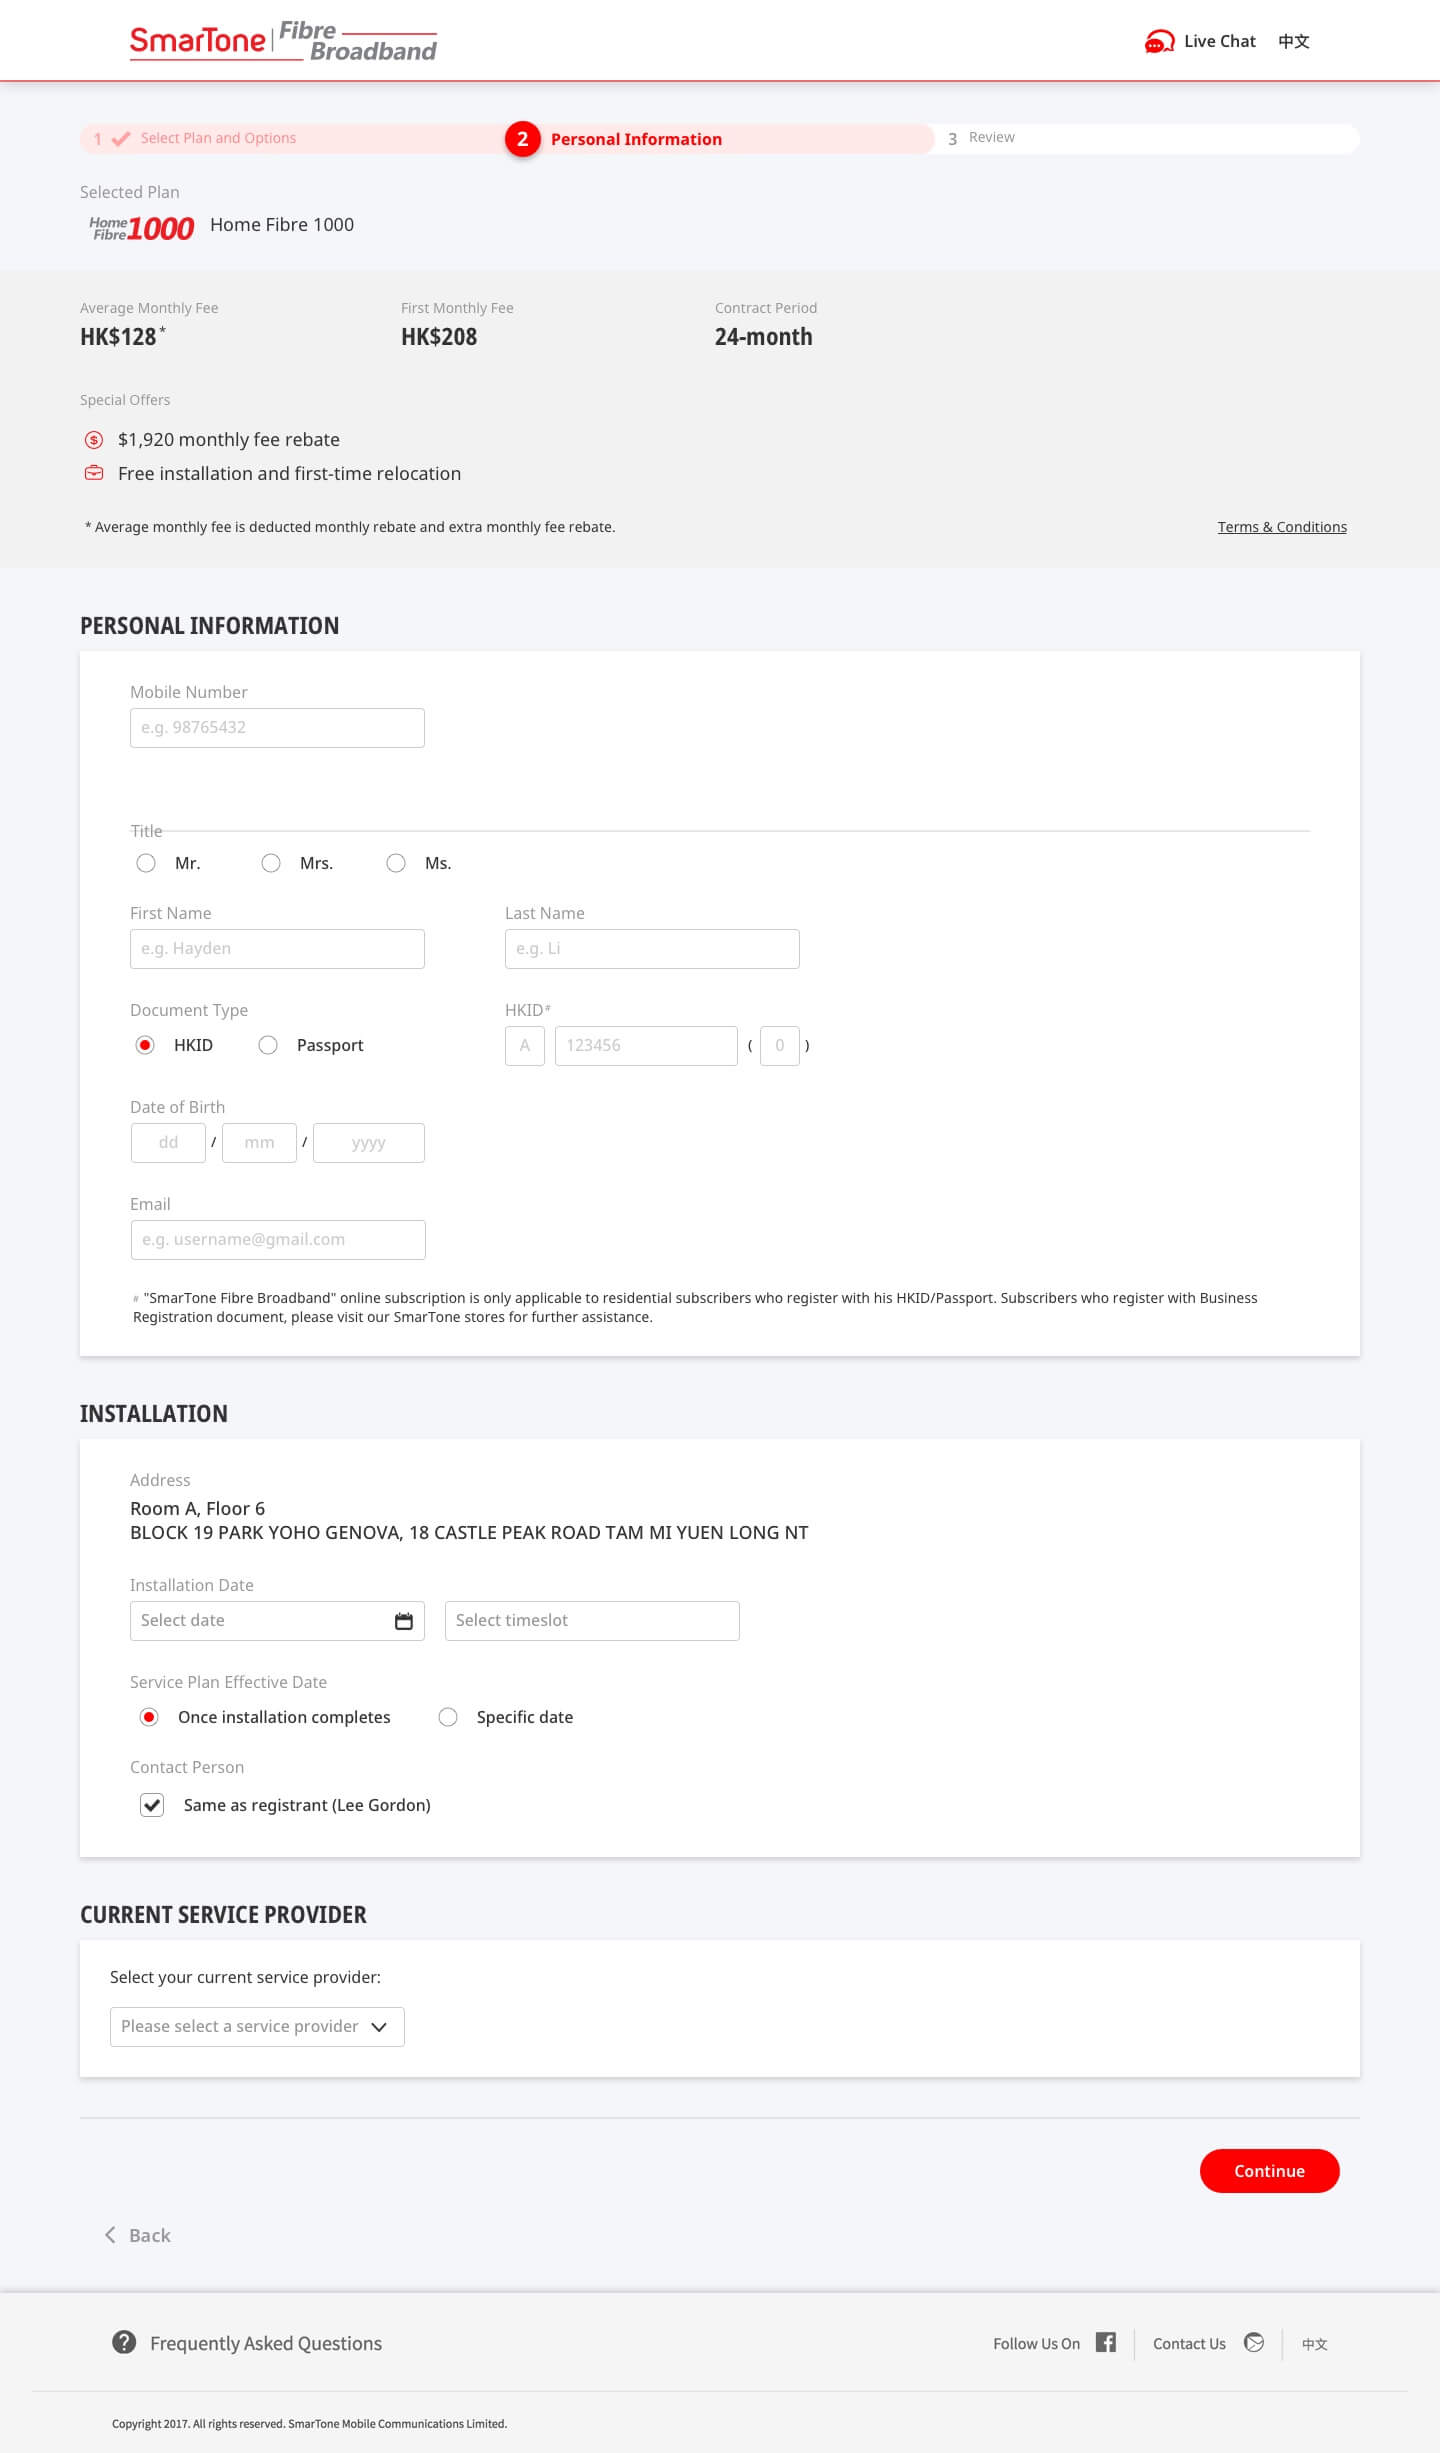Jump to the Review step
The image size is (1440, 2453).
[x=990, y=138]
